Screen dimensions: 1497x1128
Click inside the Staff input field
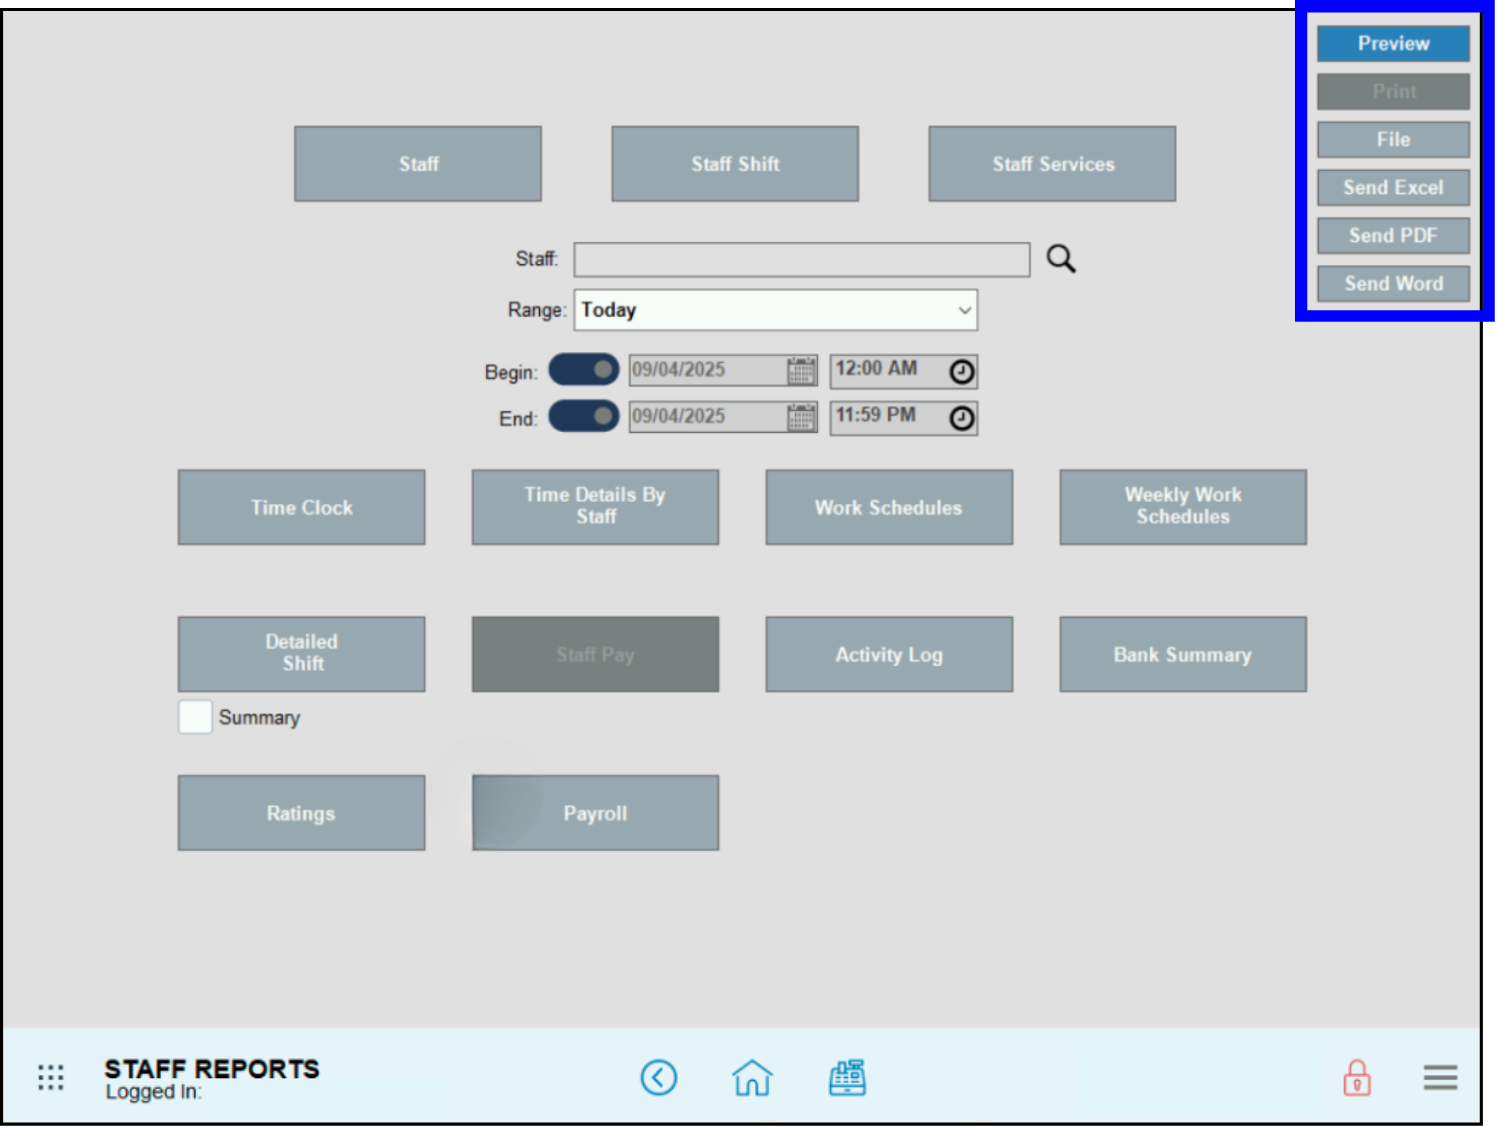pyautogui.click(x=800, y=259)
